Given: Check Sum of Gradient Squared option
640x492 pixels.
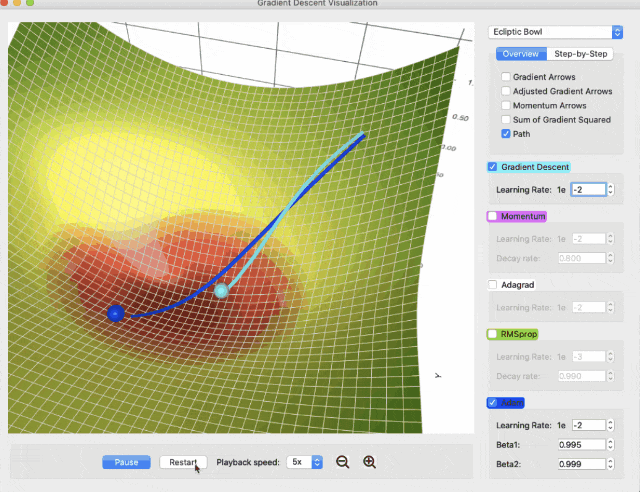Looking at the screenshot, I should [506, 120].
